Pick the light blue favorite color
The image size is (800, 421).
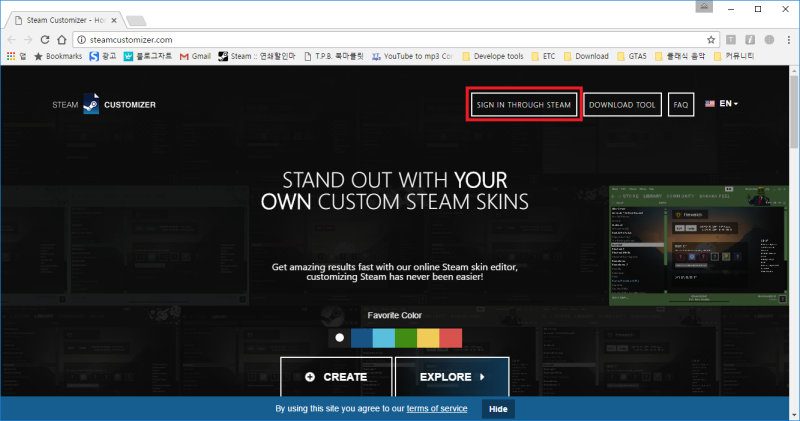(384, 338)
